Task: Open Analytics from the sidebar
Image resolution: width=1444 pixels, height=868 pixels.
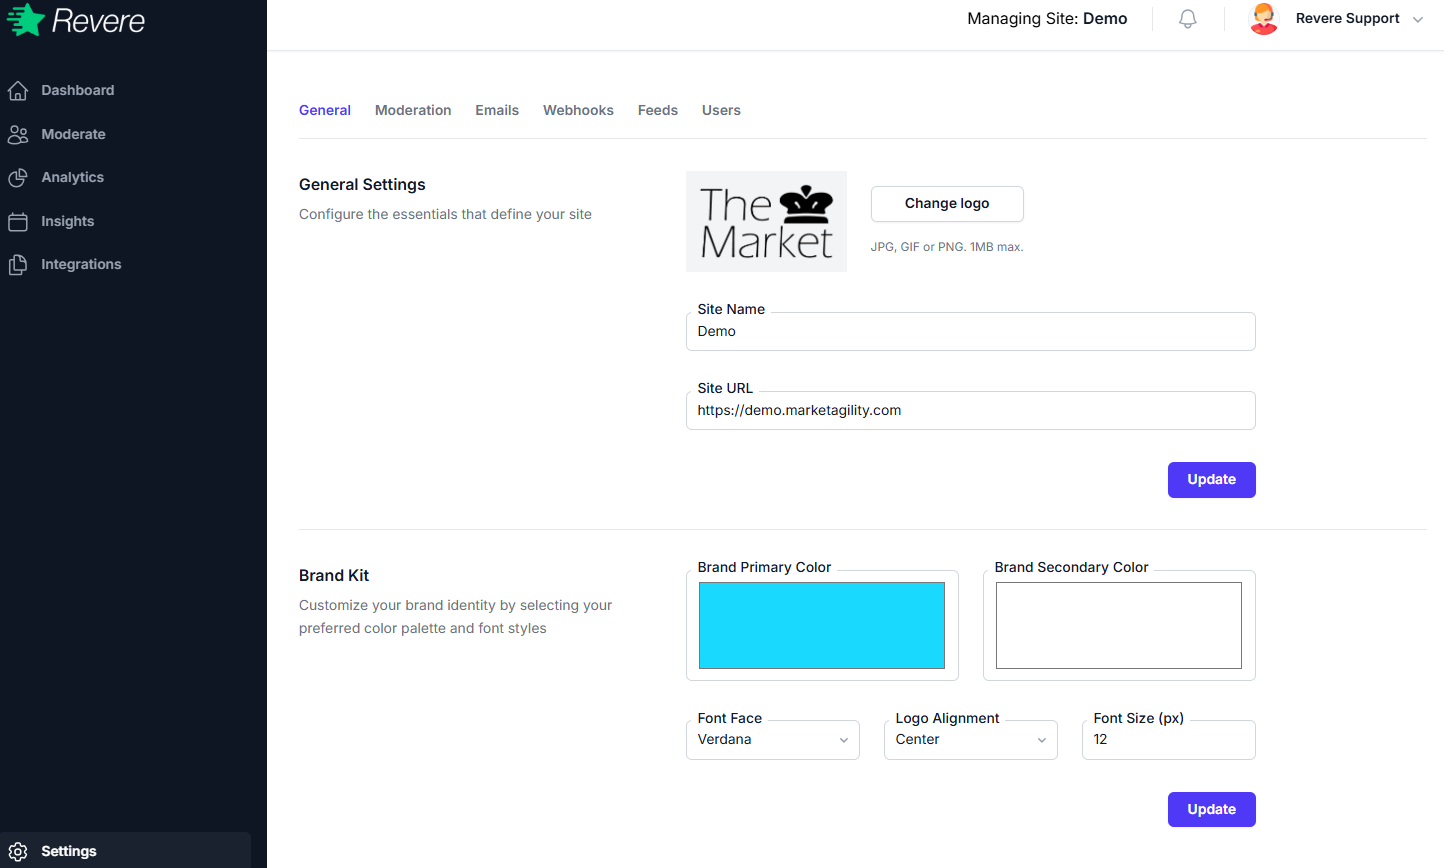Action: point(18,177)
